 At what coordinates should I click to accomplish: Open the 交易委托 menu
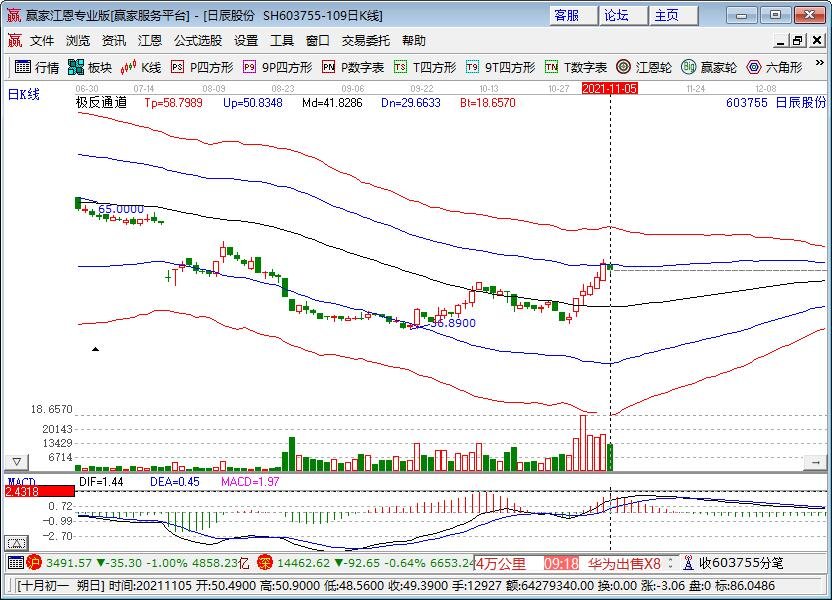pos(366,41)
